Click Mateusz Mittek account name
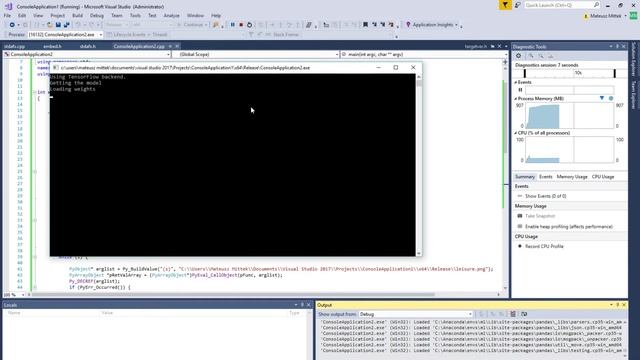640x360 pixels. (605, 16)
